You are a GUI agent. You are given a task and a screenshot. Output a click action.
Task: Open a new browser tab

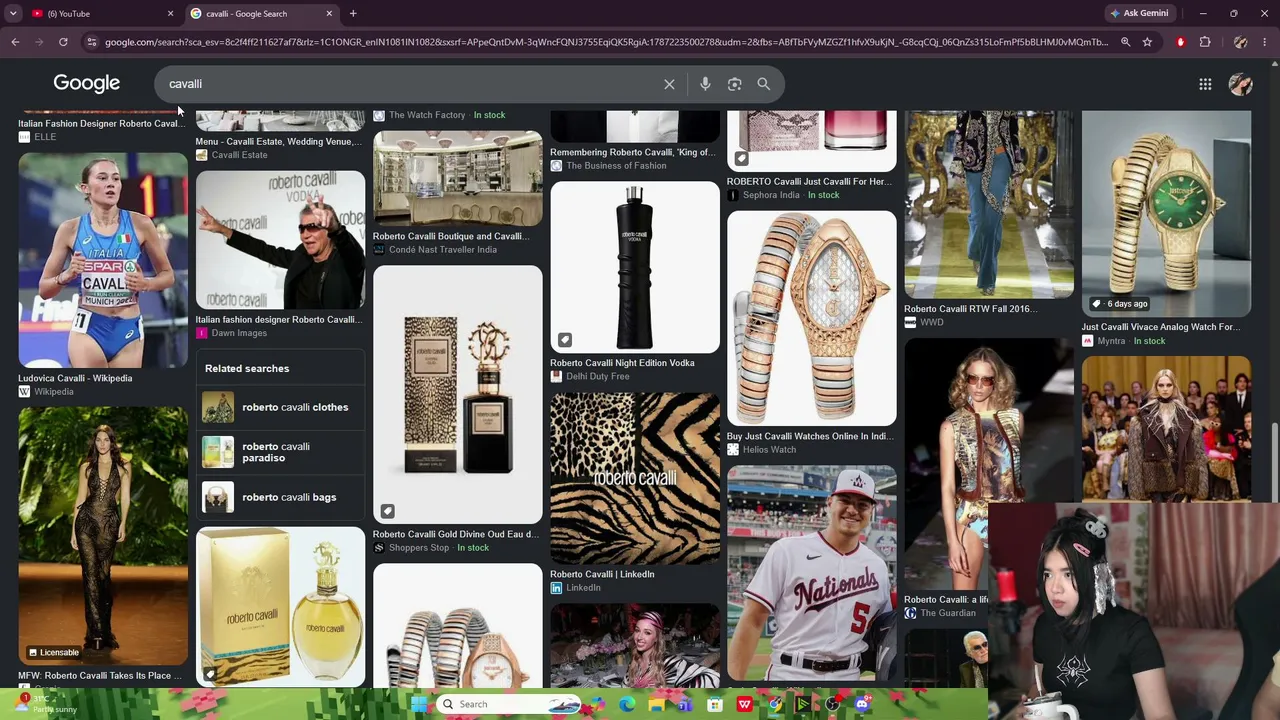(x=353, y=13)
